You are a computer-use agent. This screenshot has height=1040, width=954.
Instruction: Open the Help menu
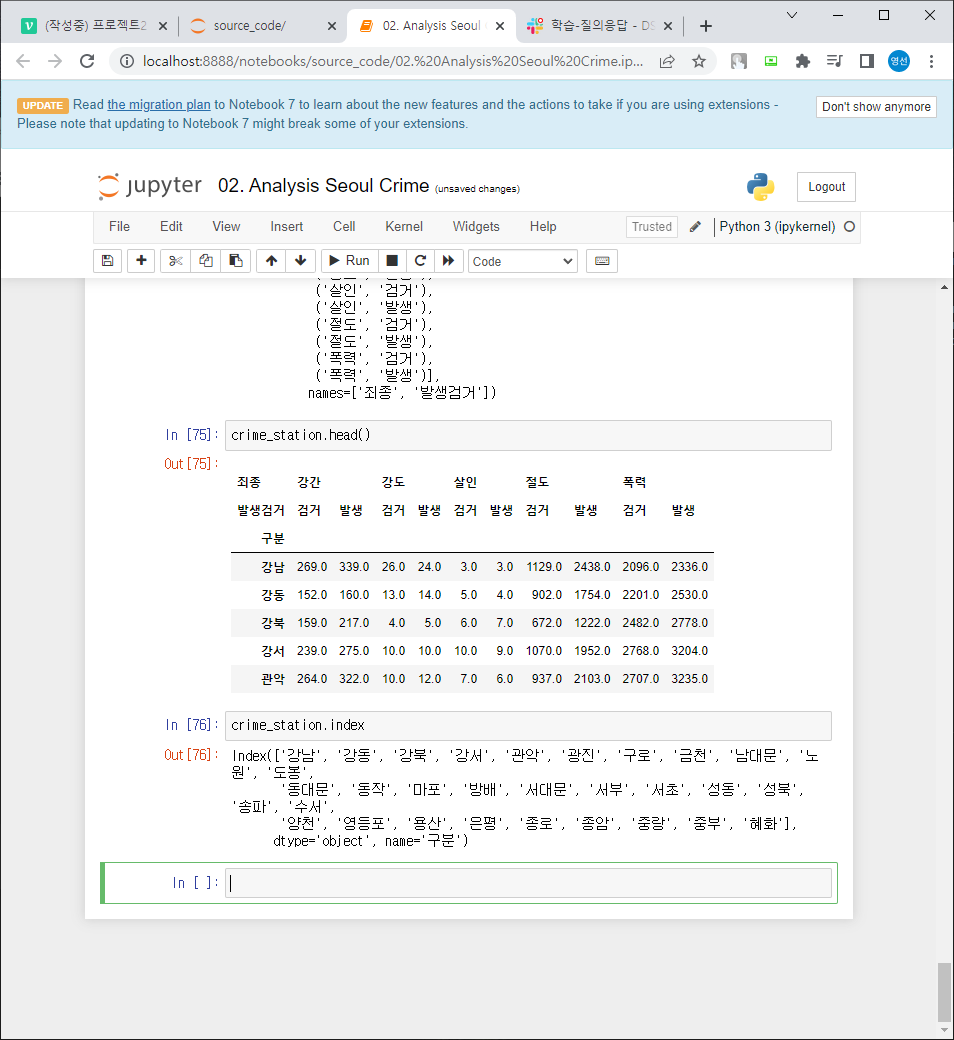543,227
